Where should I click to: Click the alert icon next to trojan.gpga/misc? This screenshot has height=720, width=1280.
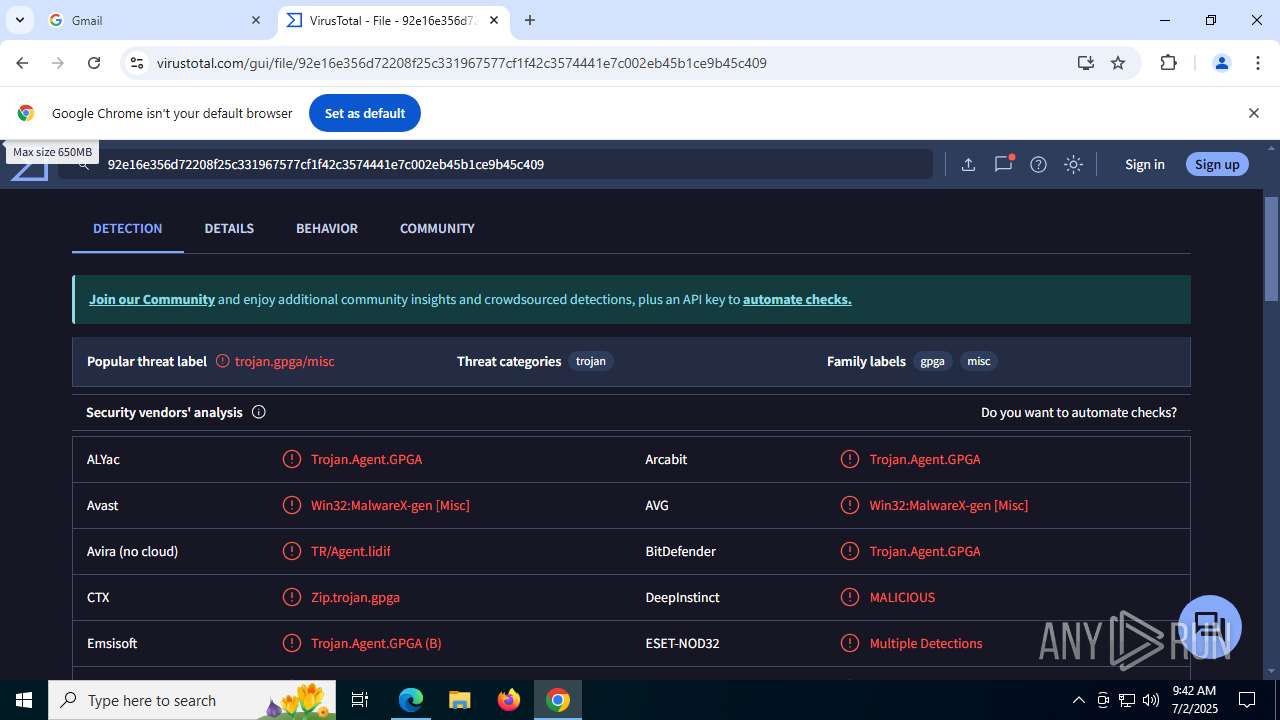pos(222,361)
